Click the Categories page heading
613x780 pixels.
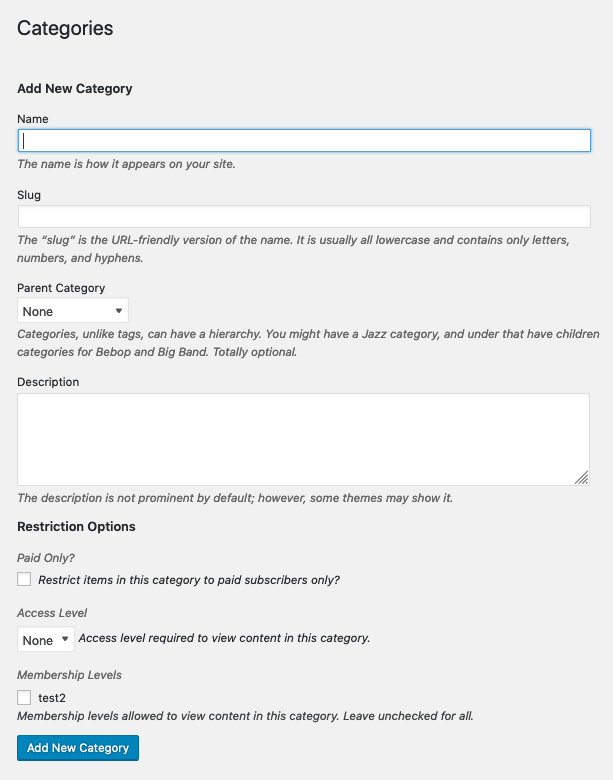(65, 28)
